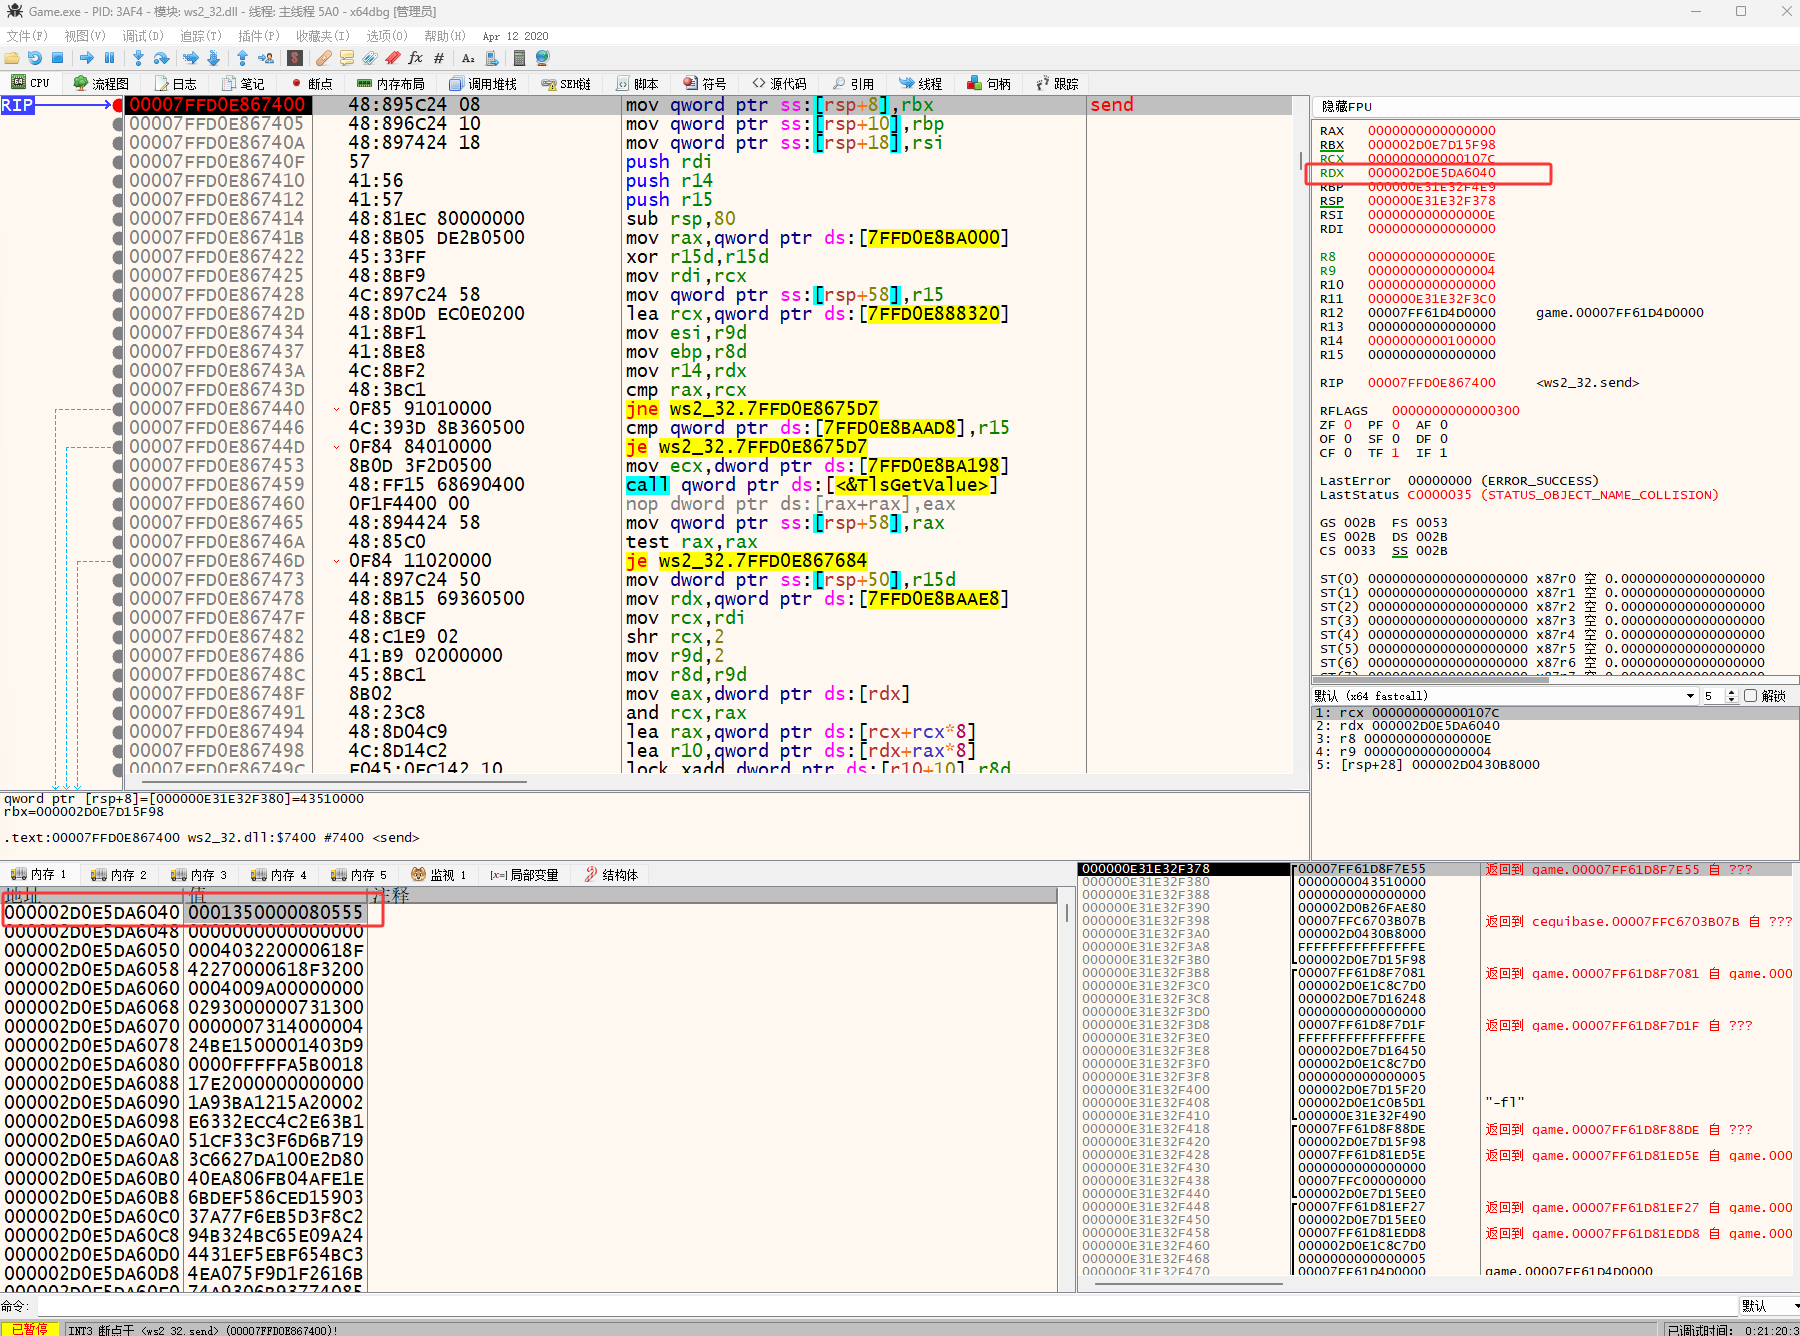Screen dimensions: 1800x1336
Task: Open the Scylla plugin icon
Action: (x=295, y=58)
